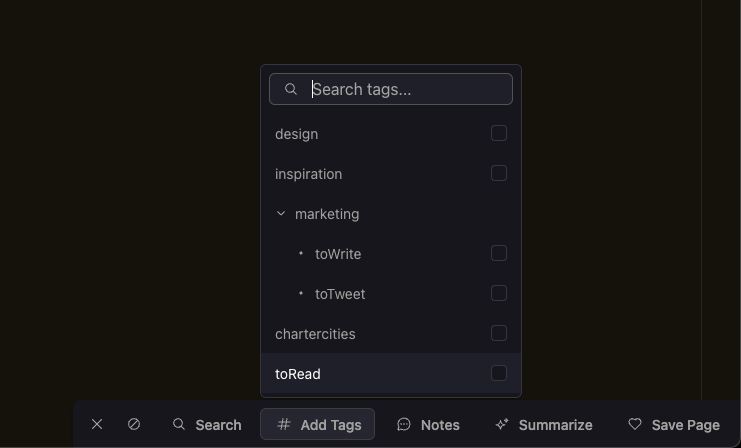Check the design tag checkbox

(x=499, y=133)
